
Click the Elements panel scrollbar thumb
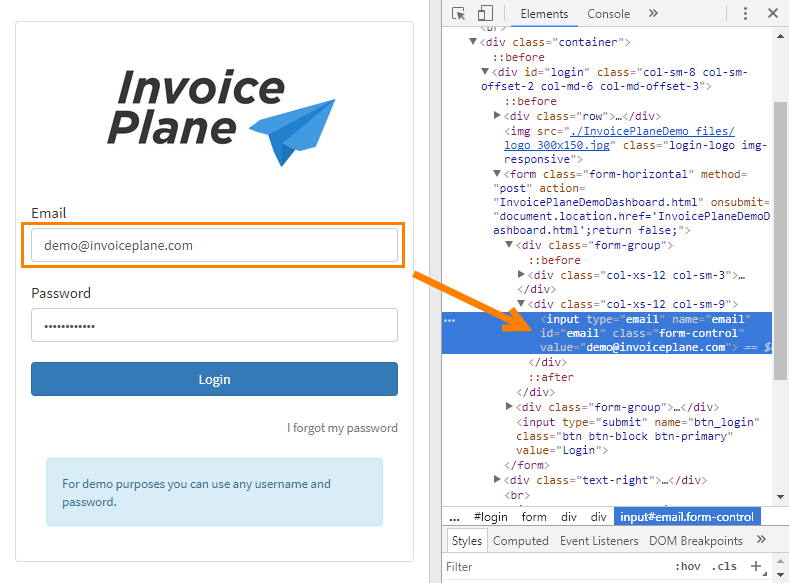[x=780, y=240]
